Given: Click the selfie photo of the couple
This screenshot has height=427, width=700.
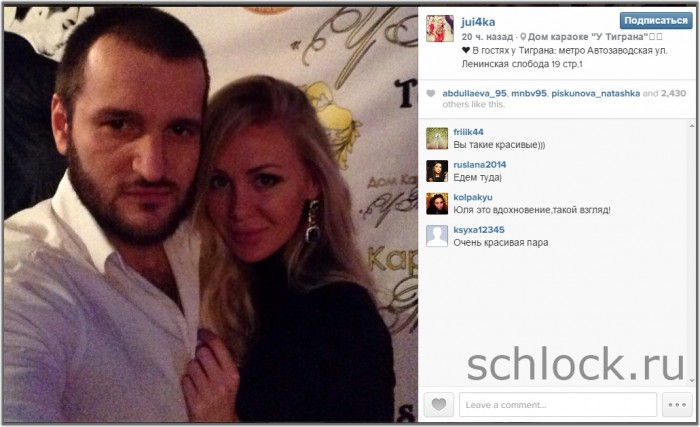Looking at the screenshot, I should point(211,214).
